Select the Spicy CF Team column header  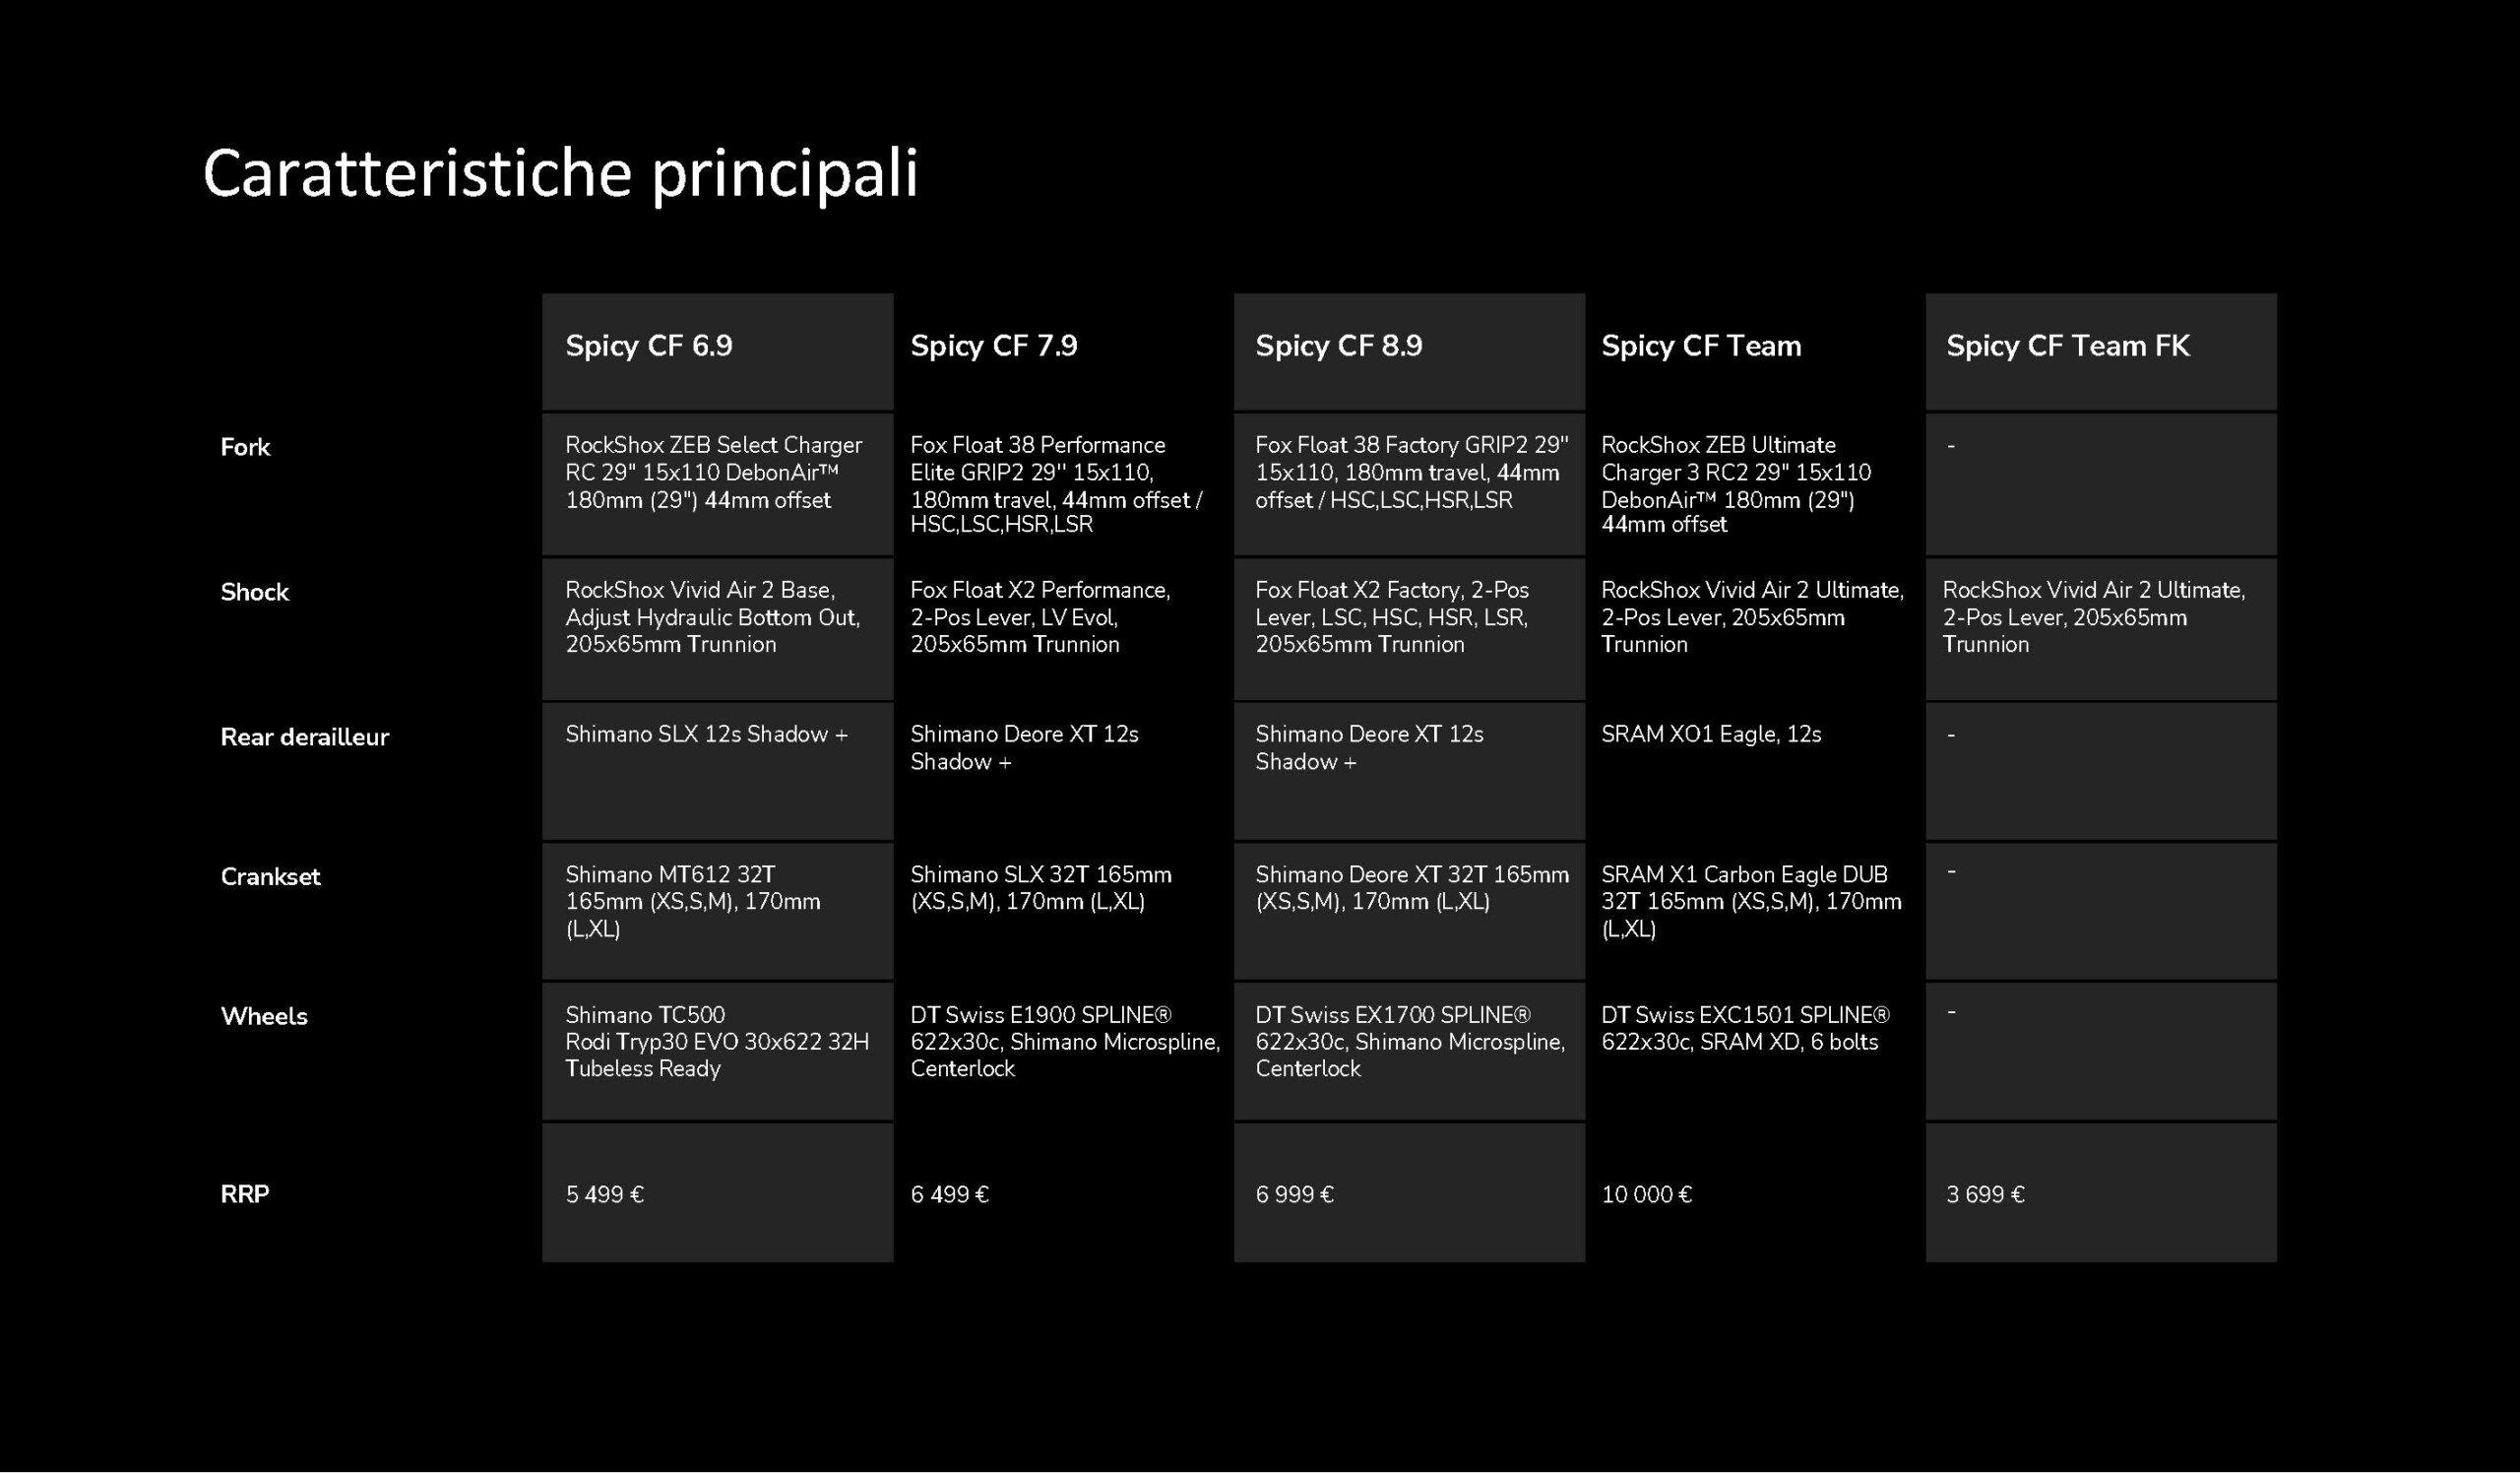(x=1701, y=346)
